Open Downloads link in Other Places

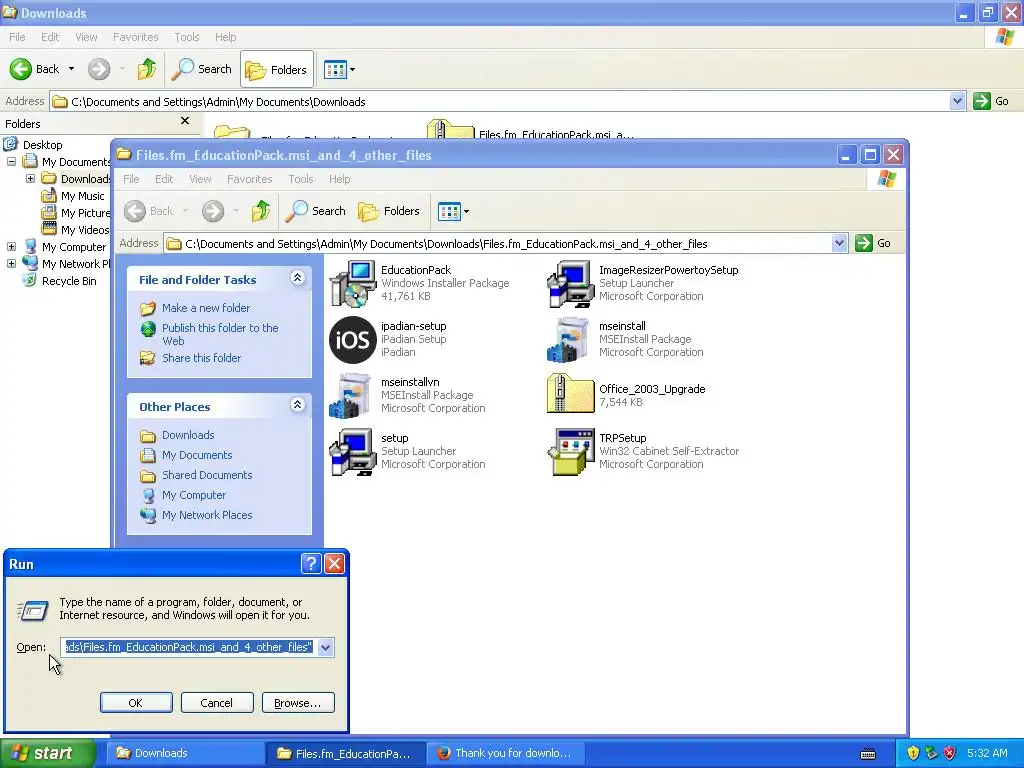188,435
